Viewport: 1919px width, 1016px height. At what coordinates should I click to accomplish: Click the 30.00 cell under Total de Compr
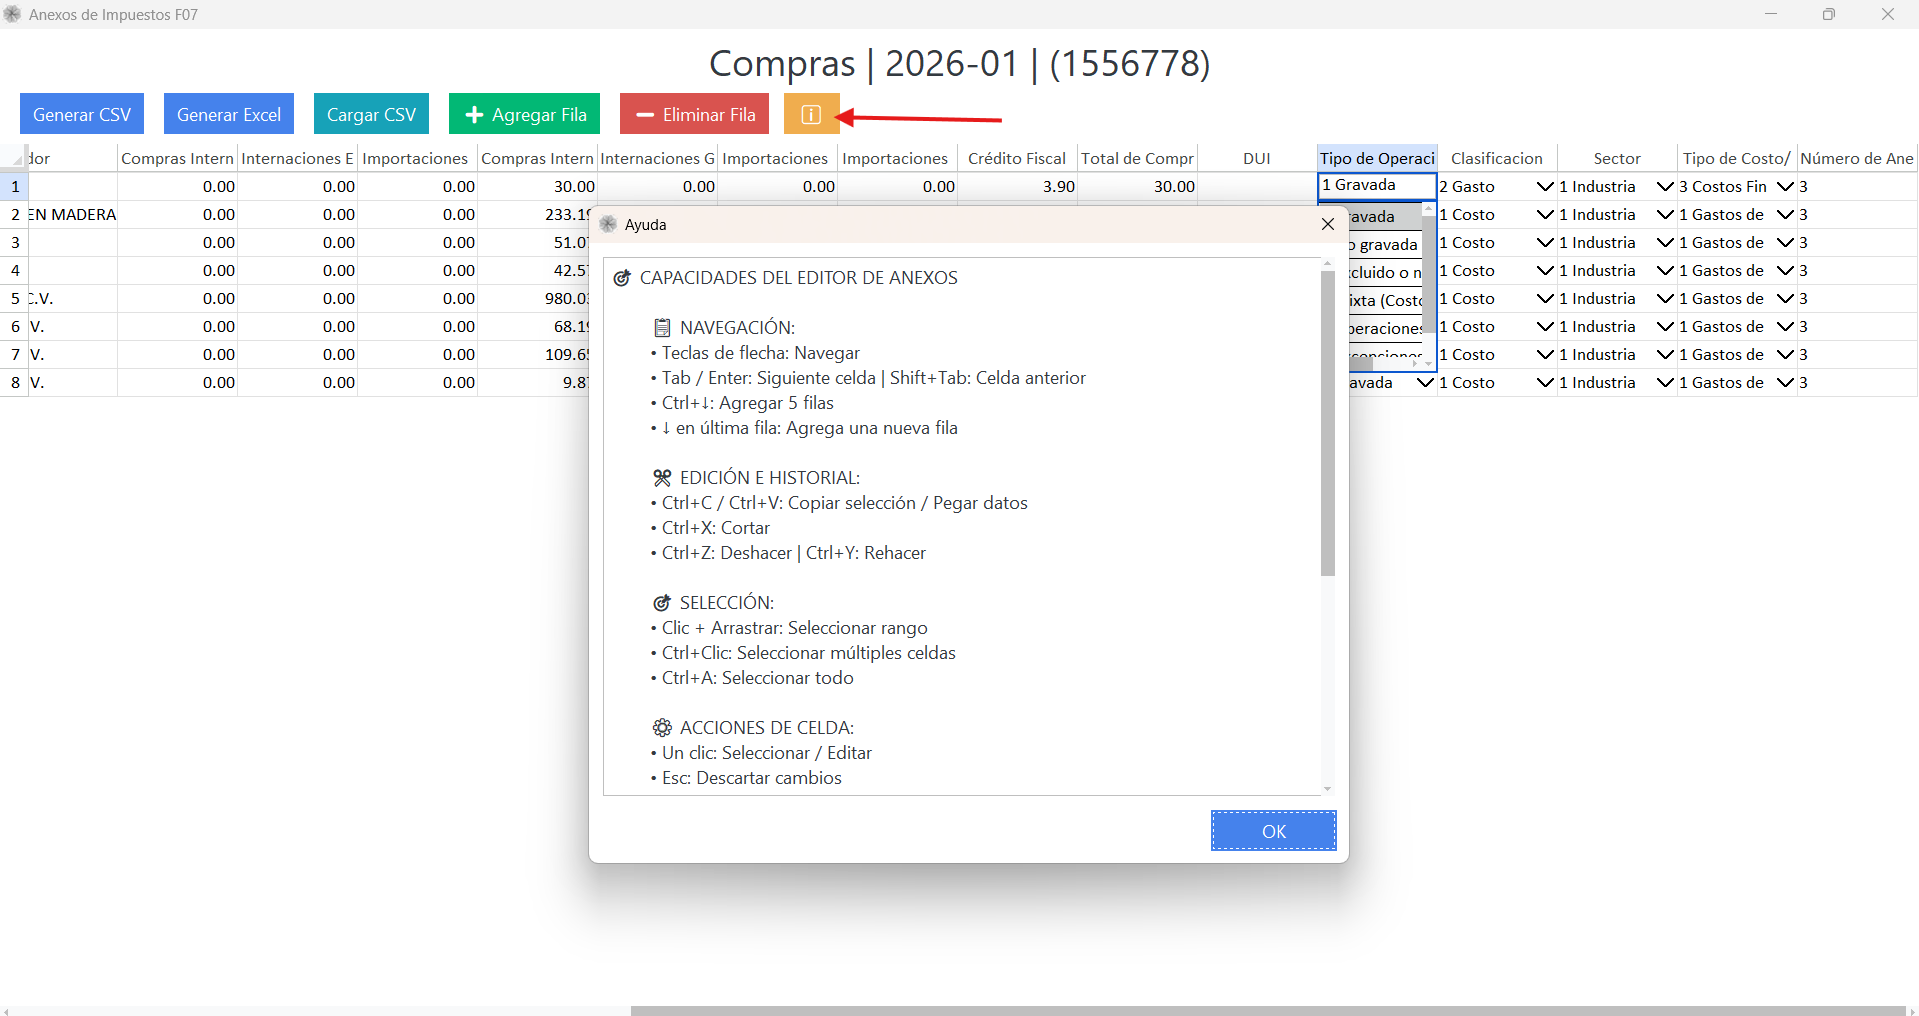tap(1137, 186)
